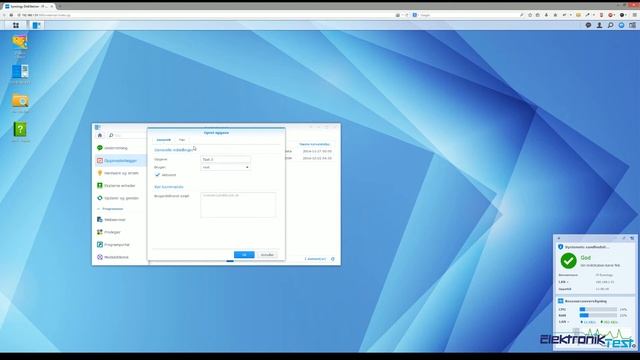Image resolution: width=640 pixels, height=360 pixels.
Task: Open the DSM notifications speech-bubble icon
Action: (588, 25)
